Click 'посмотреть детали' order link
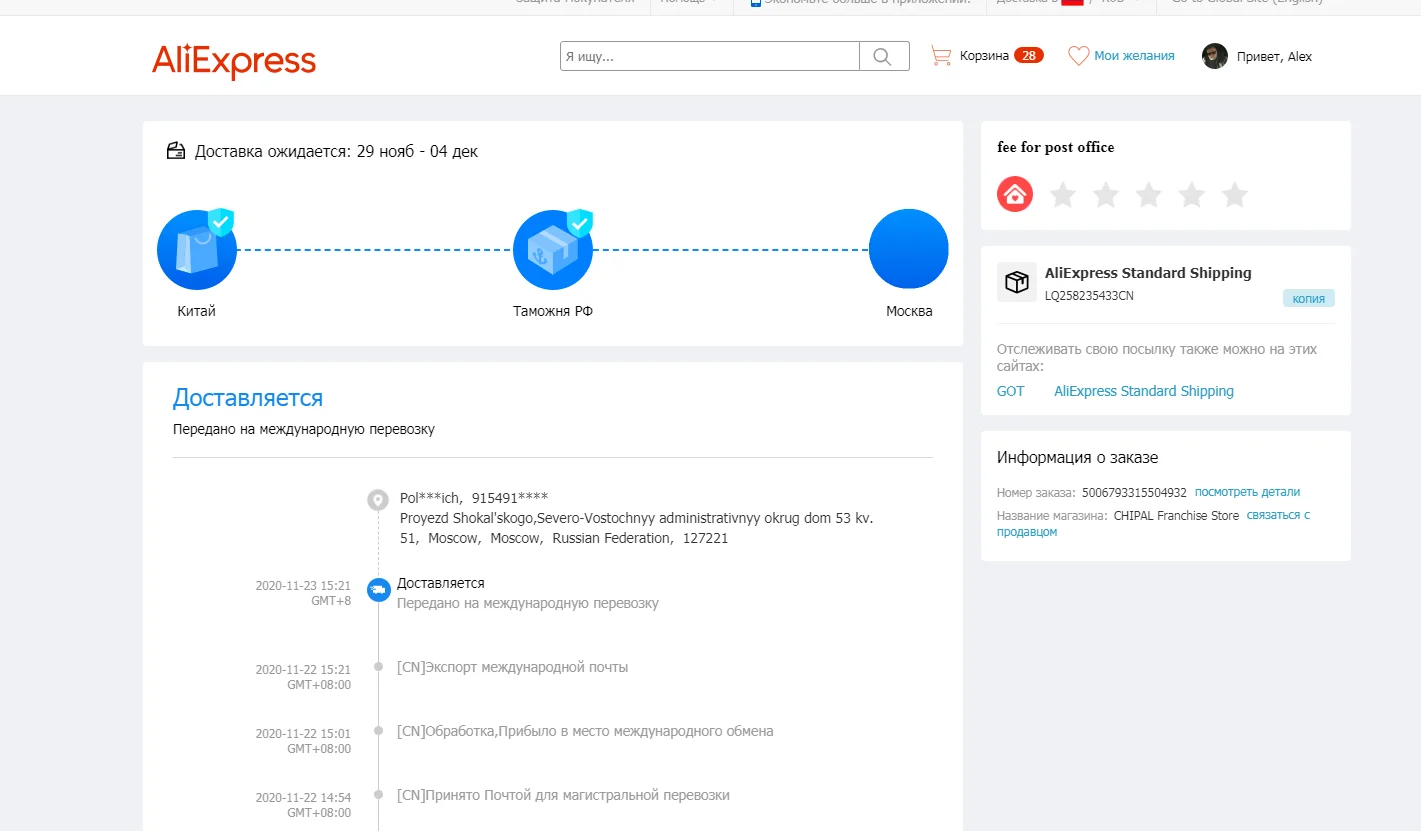 point(1248,492)
